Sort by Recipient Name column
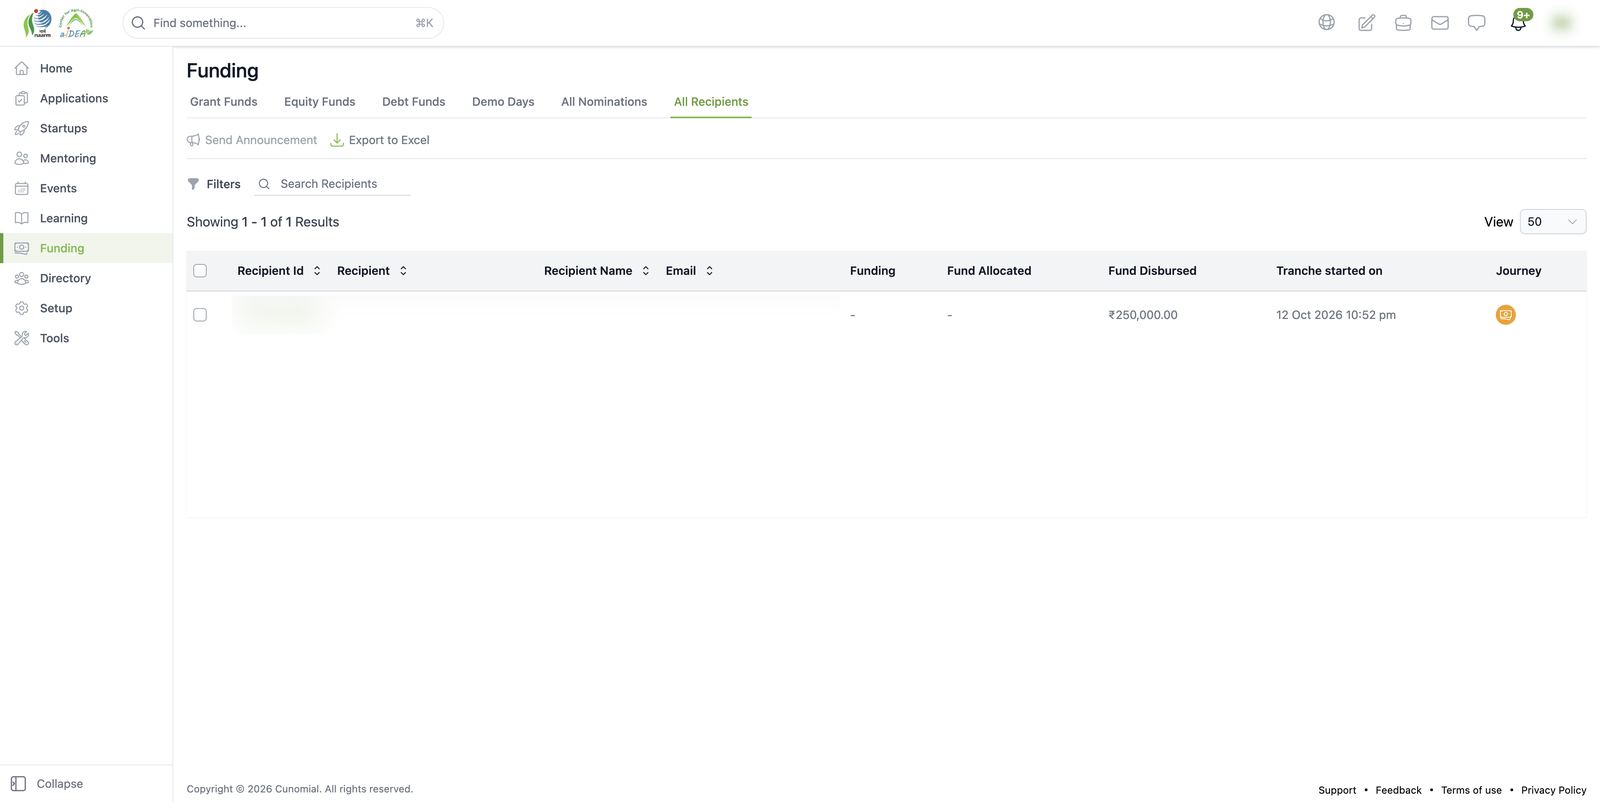 tap(646, 271)
